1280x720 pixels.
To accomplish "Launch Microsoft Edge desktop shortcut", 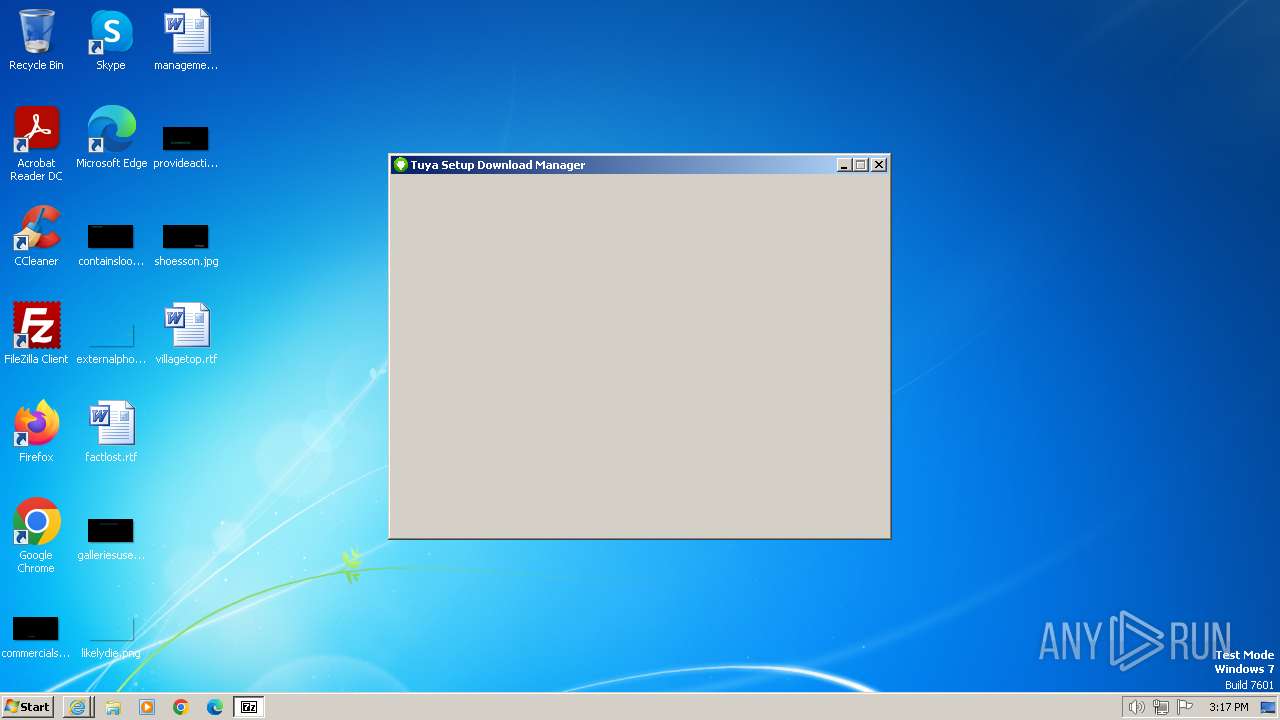I will 111,138.
